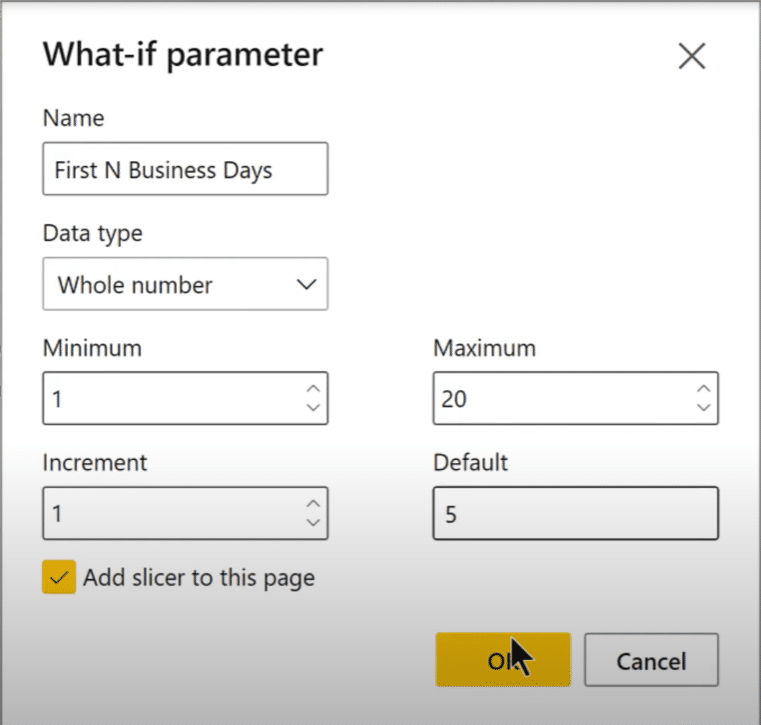Click the 'What-if parameter' dialog title
761x725 pixels.
click(x=183, y=55)
